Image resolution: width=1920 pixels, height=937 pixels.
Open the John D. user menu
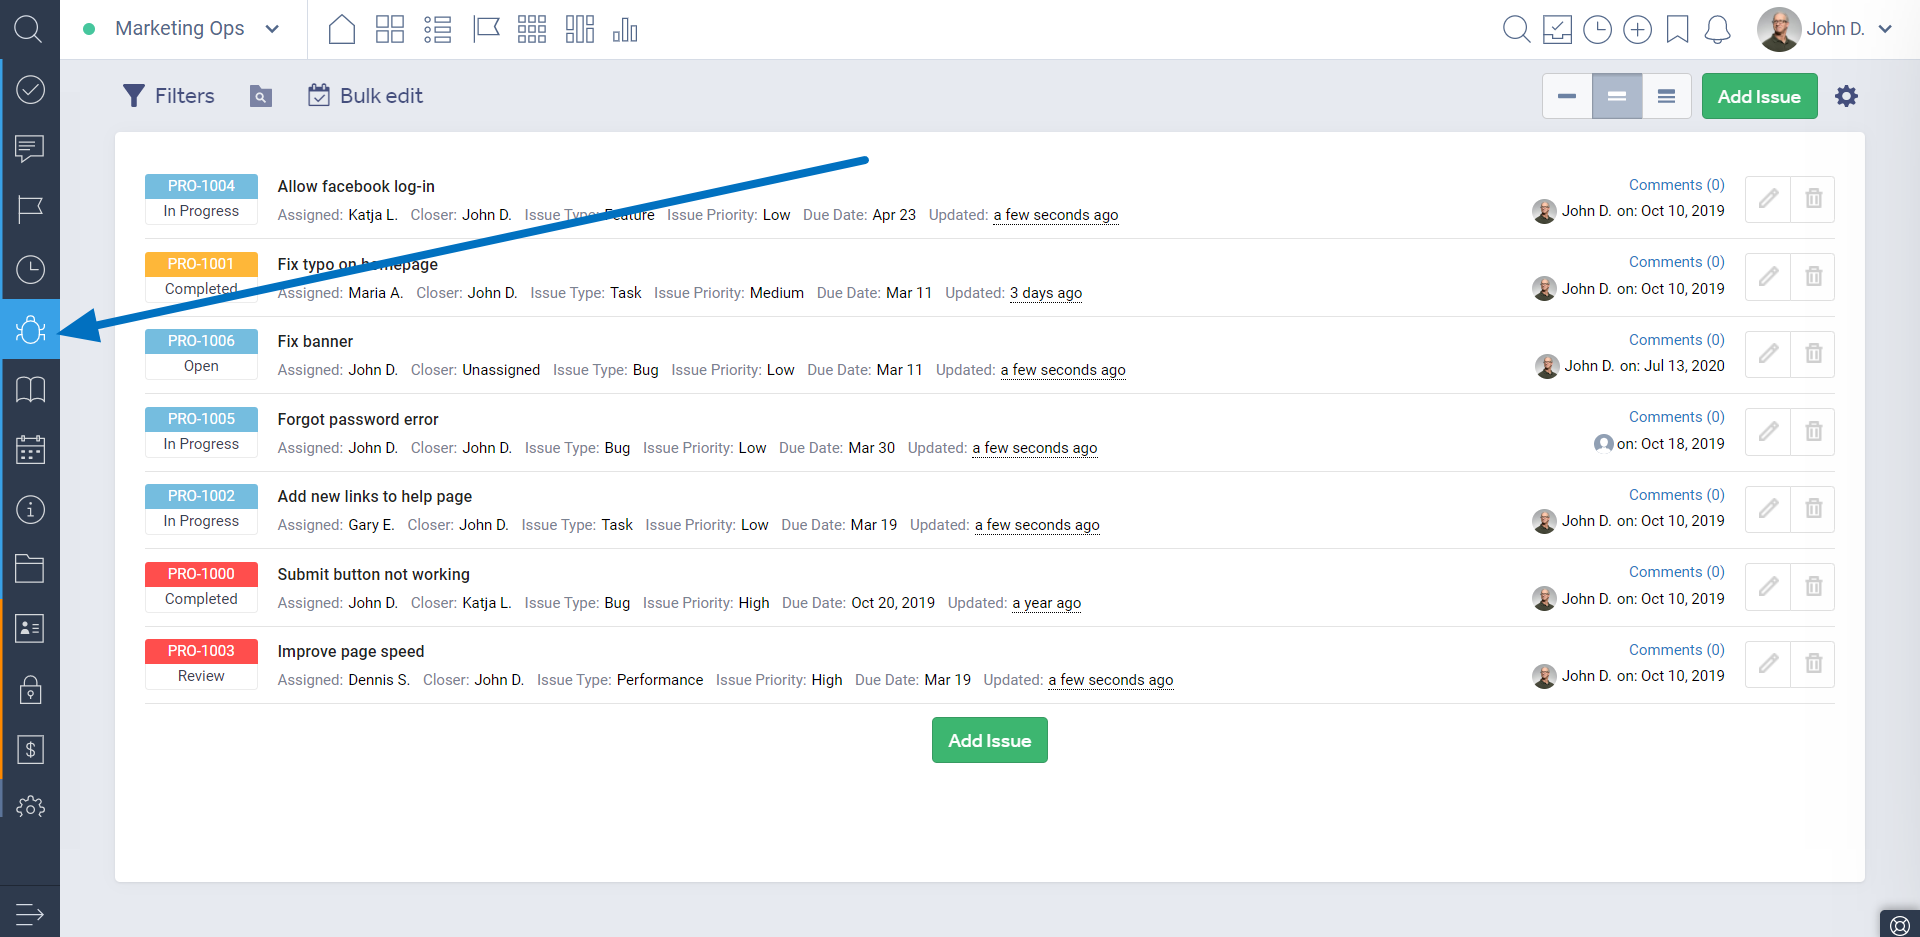click(x=1827, y=29)
